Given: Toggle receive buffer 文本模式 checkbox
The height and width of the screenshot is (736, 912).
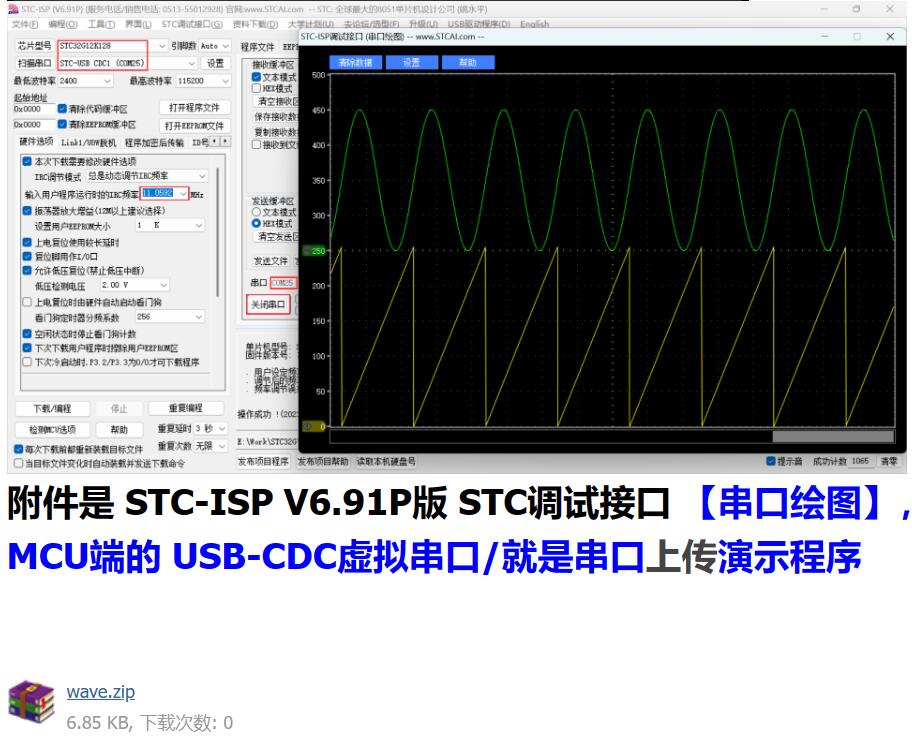Looking at the screenshot, I should [256, 77].
